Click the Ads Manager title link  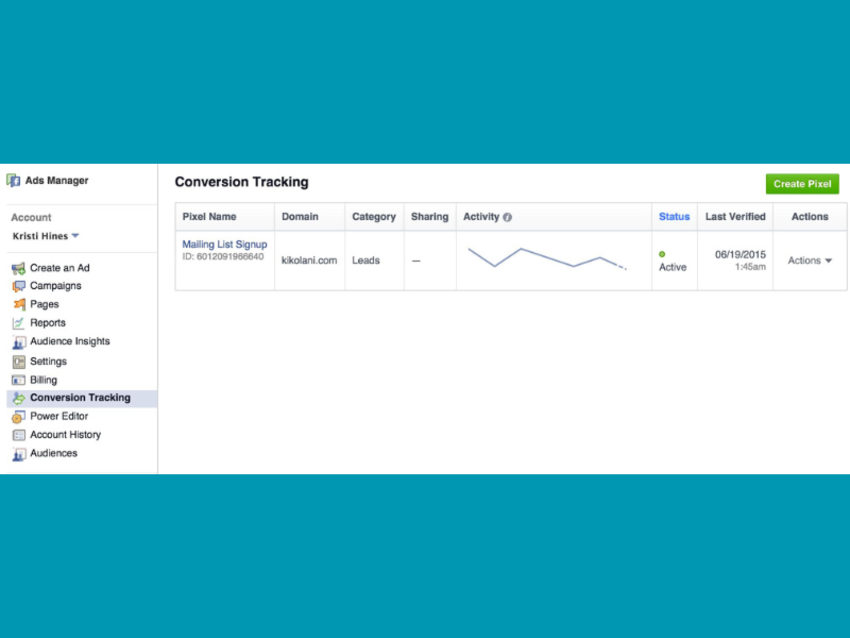click(x=56, y=181)
